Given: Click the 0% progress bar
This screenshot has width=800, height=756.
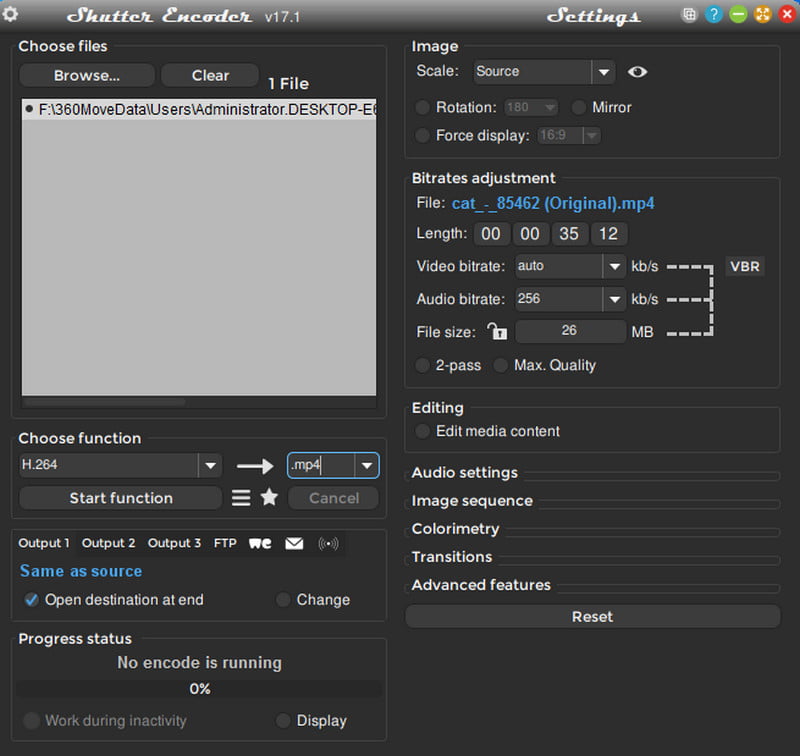Looking at the screenshot, I should pos(199,689).
